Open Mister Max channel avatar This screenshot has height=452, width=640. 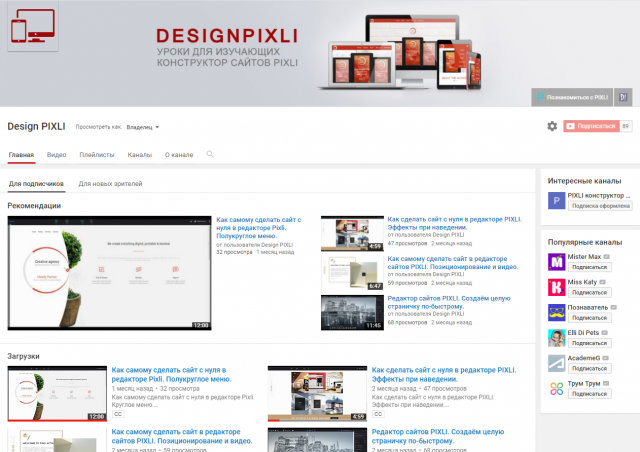point(556,262)
